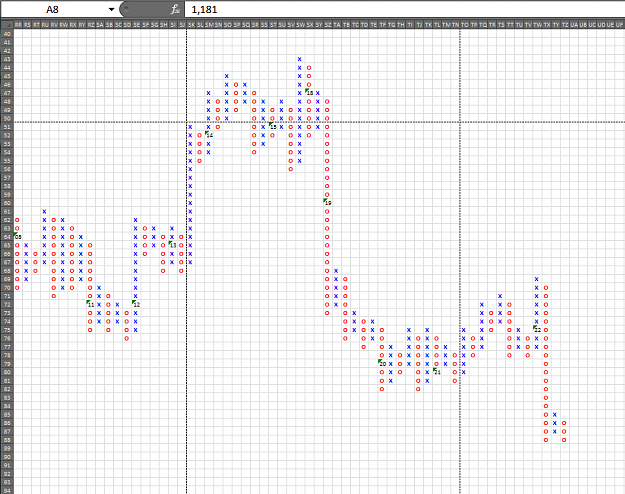Click the cell labeled 14
The width and height of the screenshot is (625, 494).
(209, 135)
